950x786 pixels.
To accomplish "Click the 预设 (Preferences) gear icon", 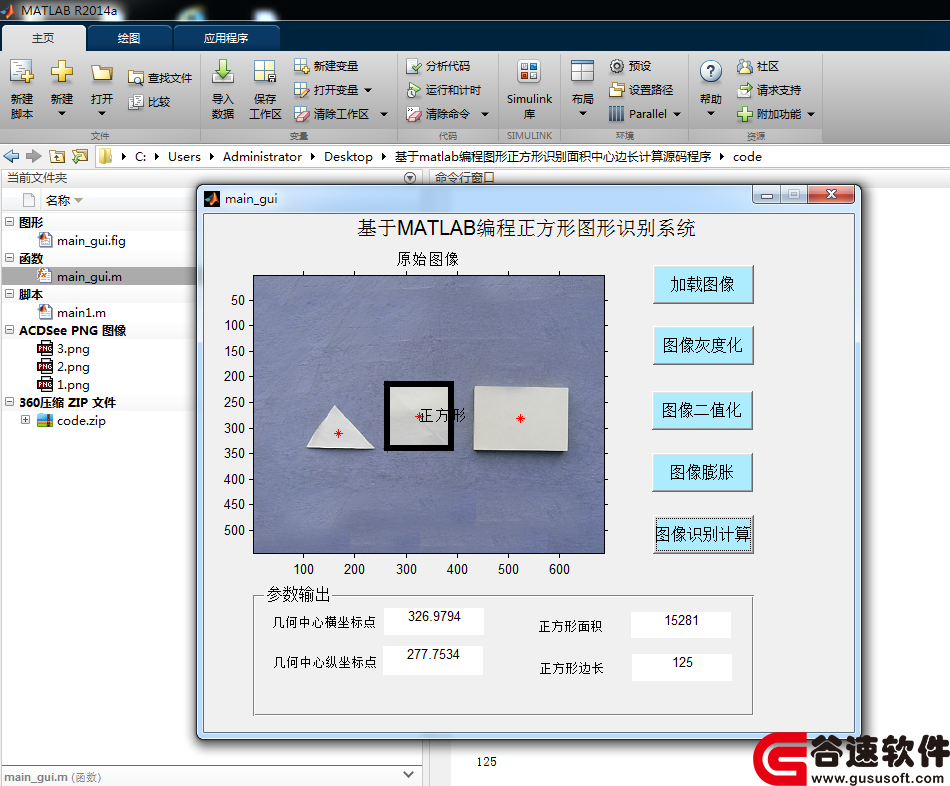I will pyautogui.click(x=616, y=66).
